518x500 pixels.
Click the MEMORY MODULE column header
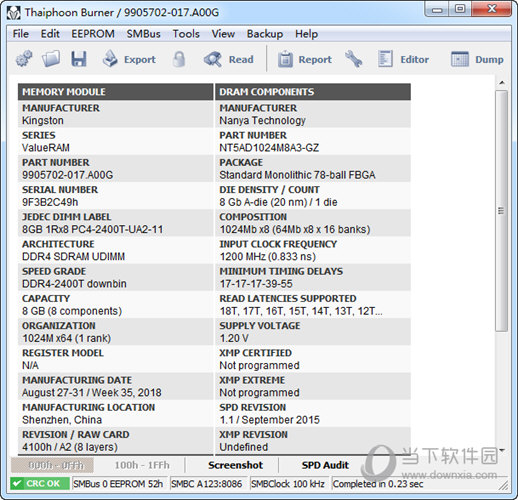coord(115,92)
